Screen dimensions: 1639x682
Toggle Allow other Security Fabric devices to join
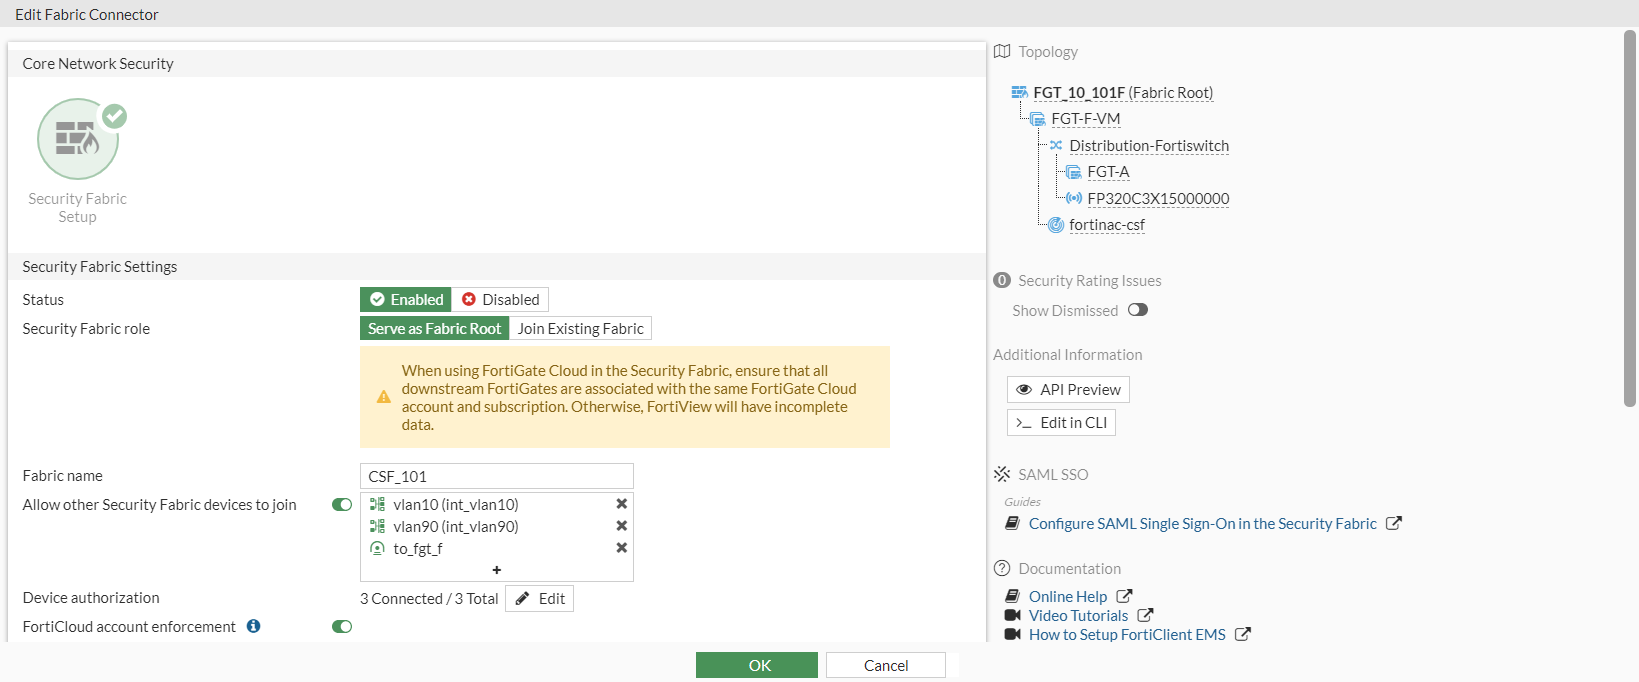pyautogui.click(x=342, y=505)
